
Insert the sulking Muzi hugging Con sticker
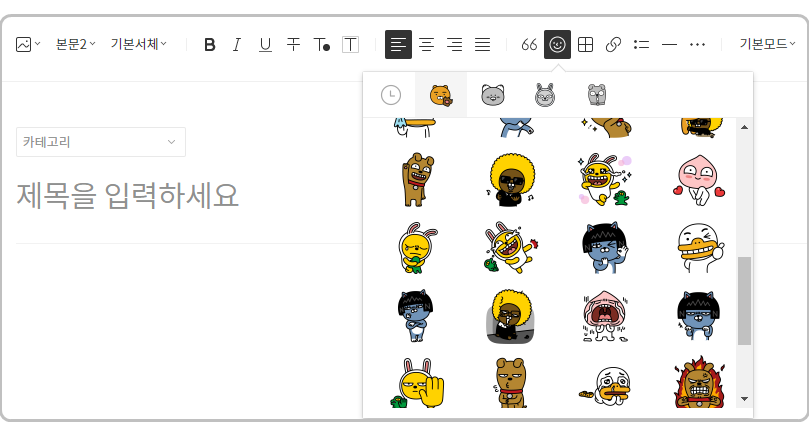pyautogui.click(x=417, y=248)
